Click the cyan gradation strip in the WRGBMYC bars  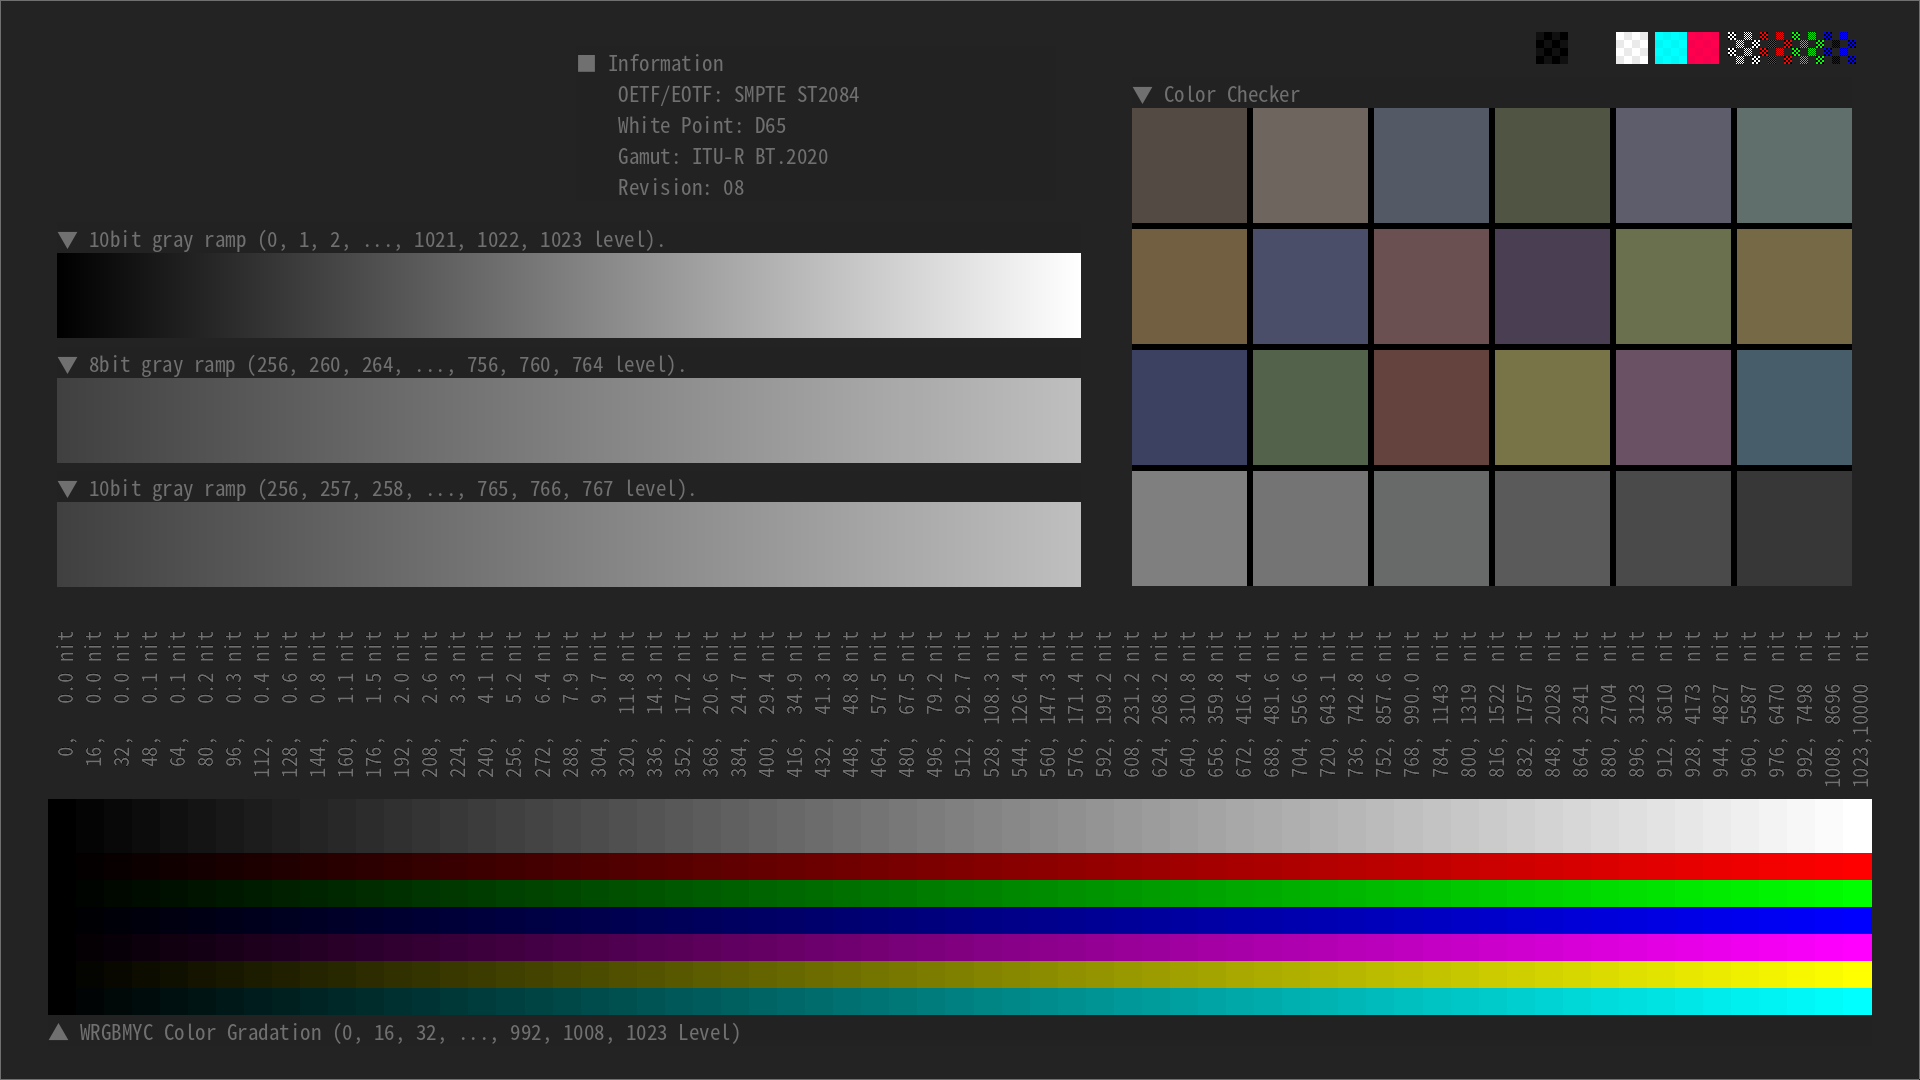tap(960, 1001)
